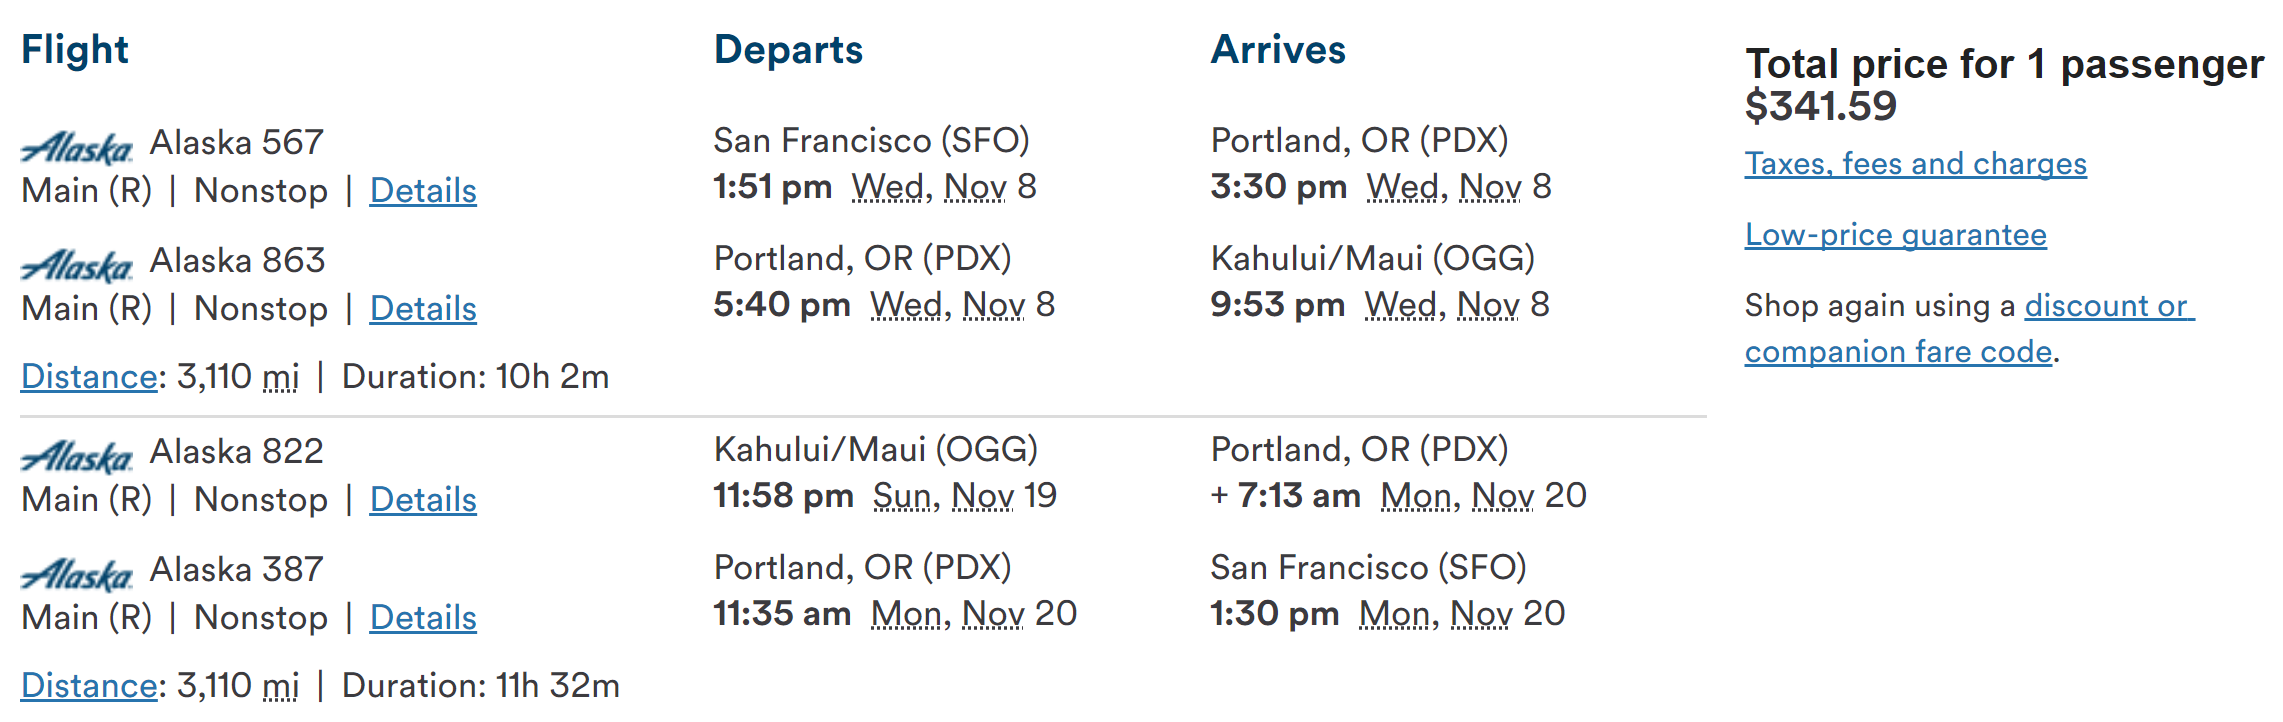
Task: Click the Alaska logo beside flight 567
Action: point(77,147)
